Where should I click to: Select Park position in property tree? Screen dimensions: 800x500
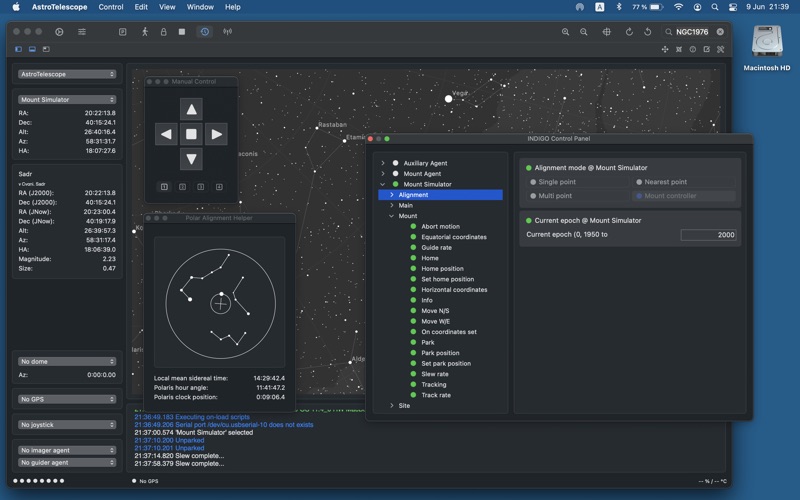[440, 353]
